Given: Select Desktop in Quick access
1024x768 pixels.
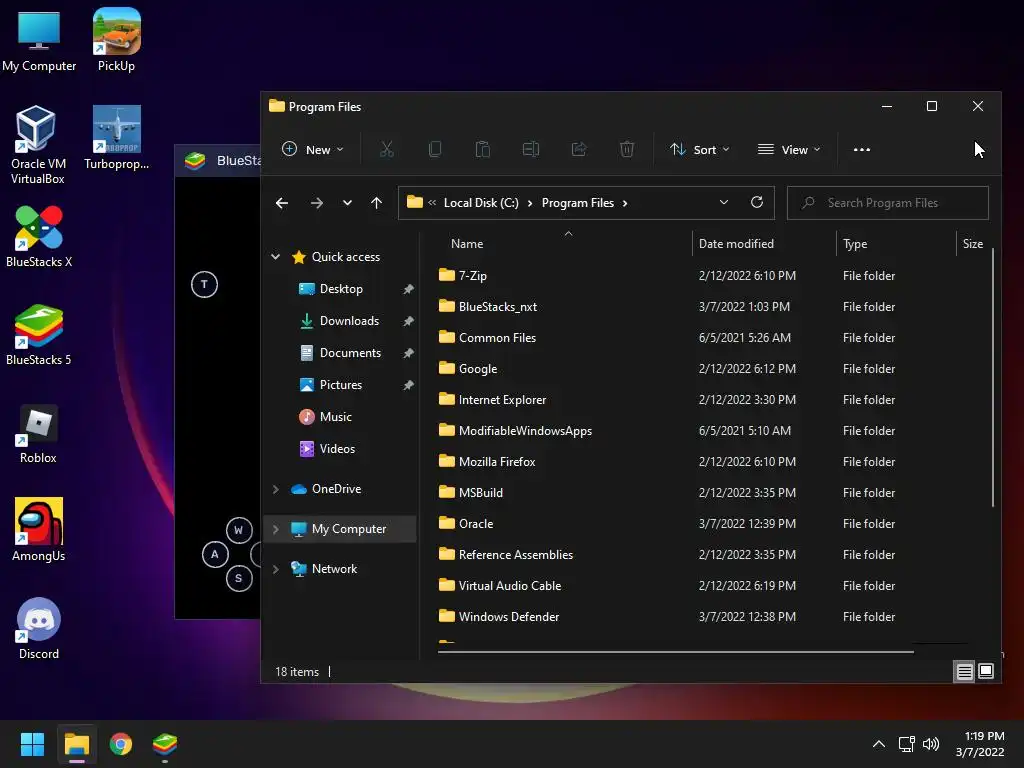Looking at the screenshot, I should tap(340, 289).
